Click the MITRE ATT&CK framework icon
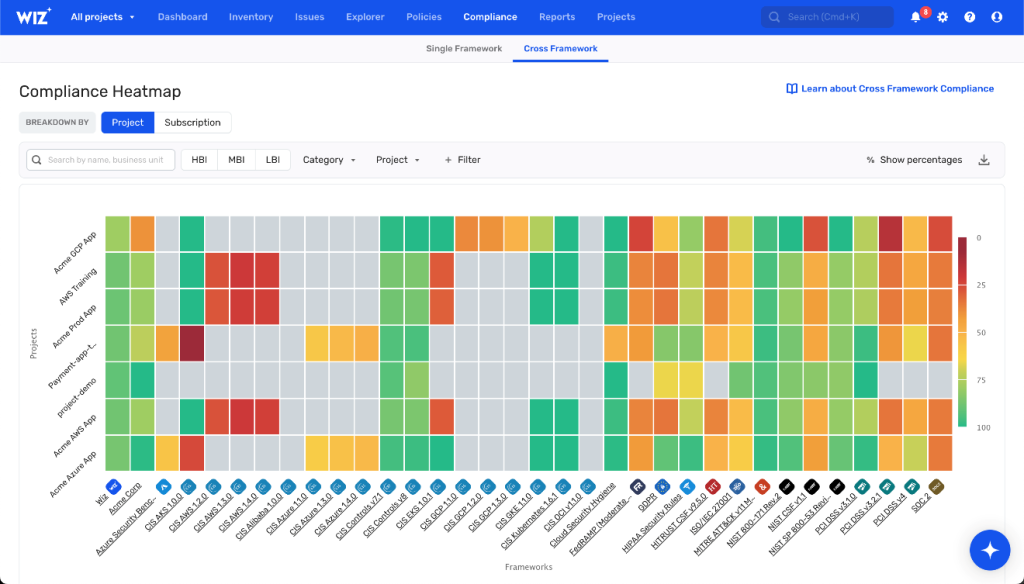 pyautogui.click(x=761, y=487)
